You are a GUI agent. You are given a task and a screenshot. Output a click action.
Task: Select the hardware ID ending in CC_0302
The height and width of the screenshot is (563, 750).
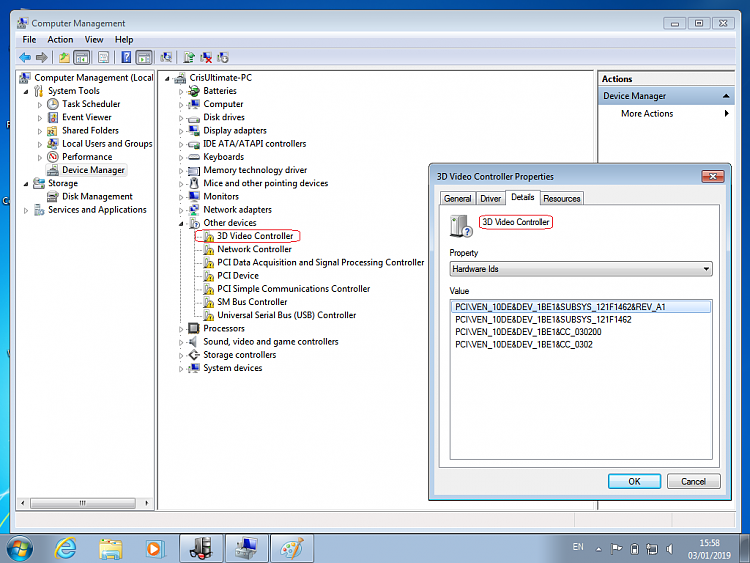[524, 344]
